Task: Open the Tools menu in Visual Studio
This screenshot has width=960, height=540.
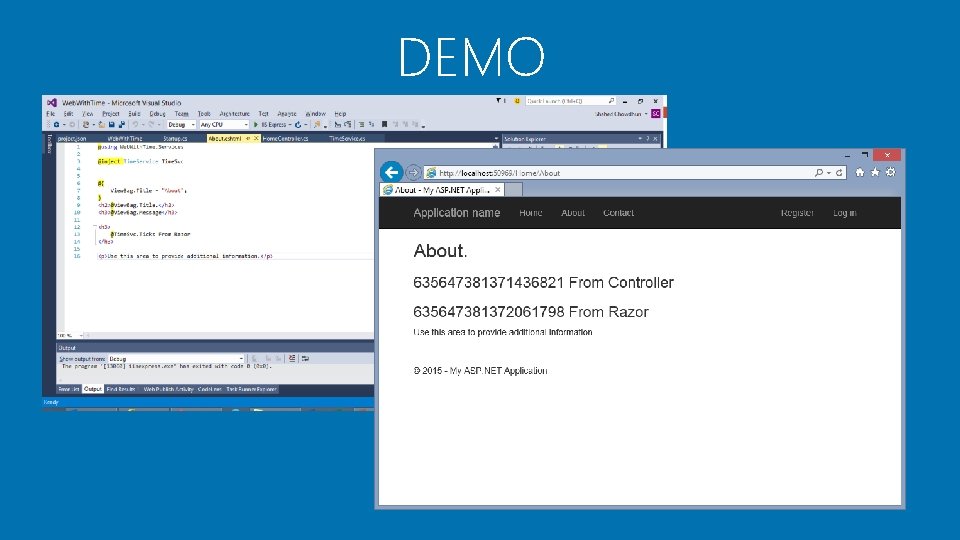Action: [x=204, y=114]
